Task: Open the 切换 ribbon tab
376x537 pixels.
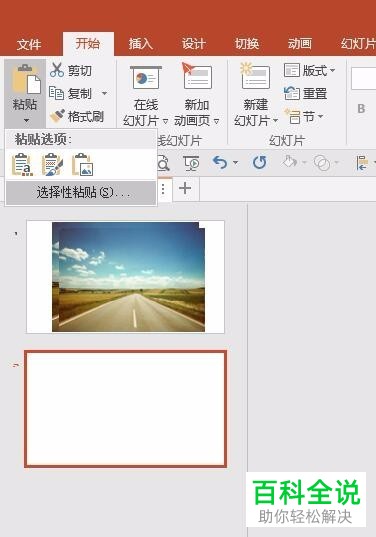Action: pos(247,43)
